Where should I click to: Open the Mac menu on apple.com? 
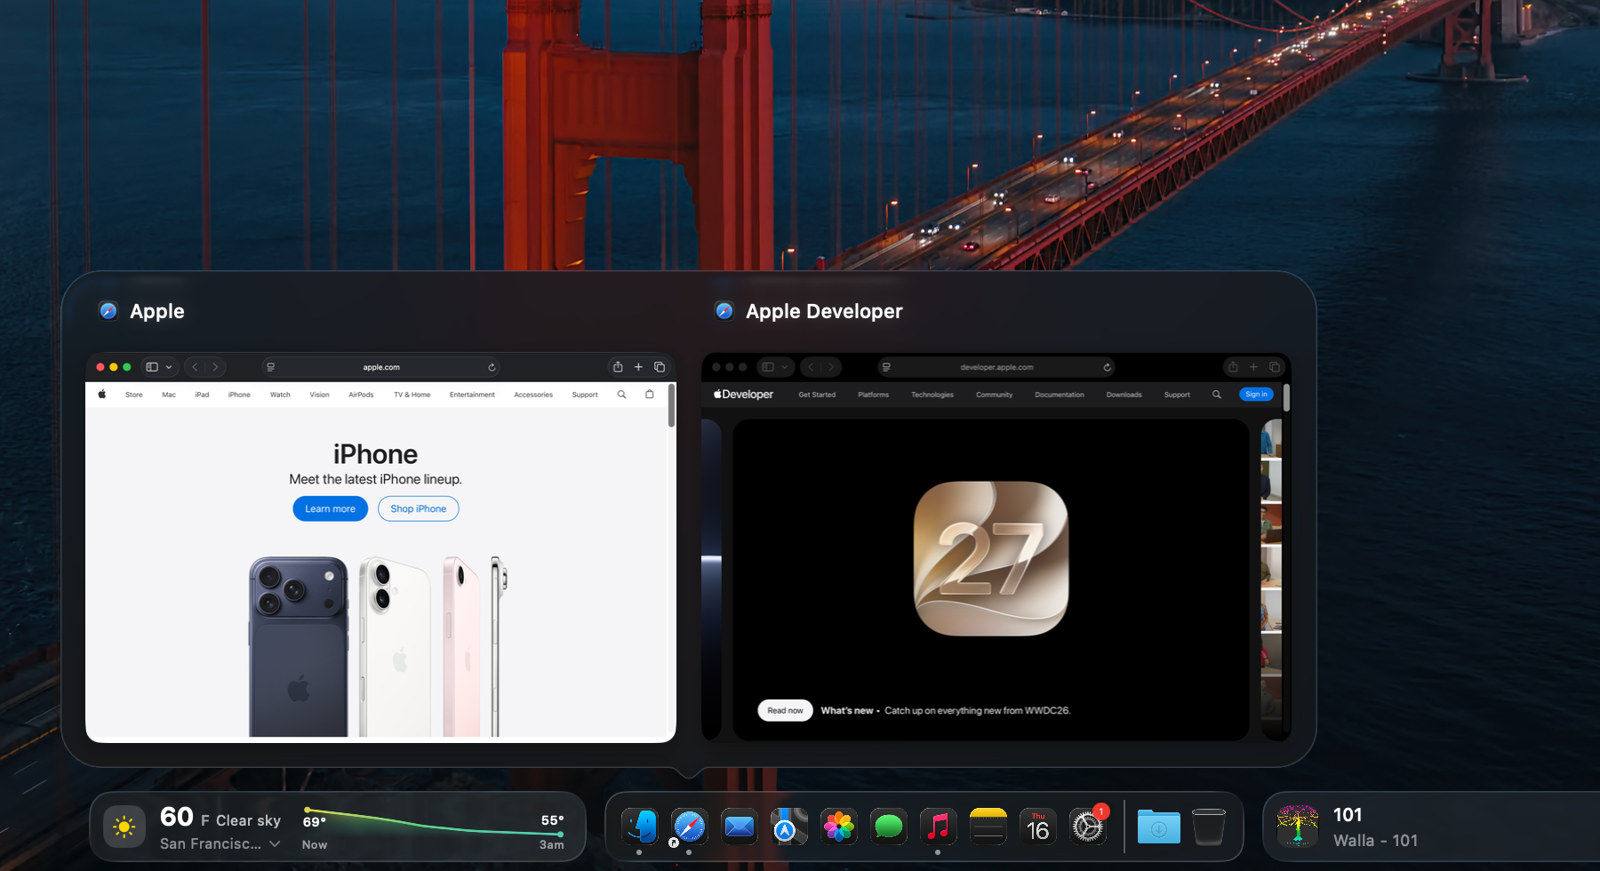point(169,394)
